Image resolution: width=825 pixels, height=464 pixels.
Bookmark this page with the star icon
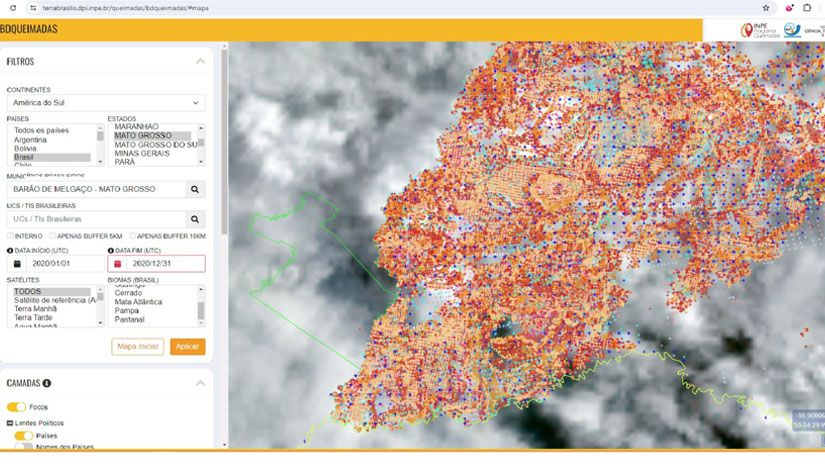point(766,7)
